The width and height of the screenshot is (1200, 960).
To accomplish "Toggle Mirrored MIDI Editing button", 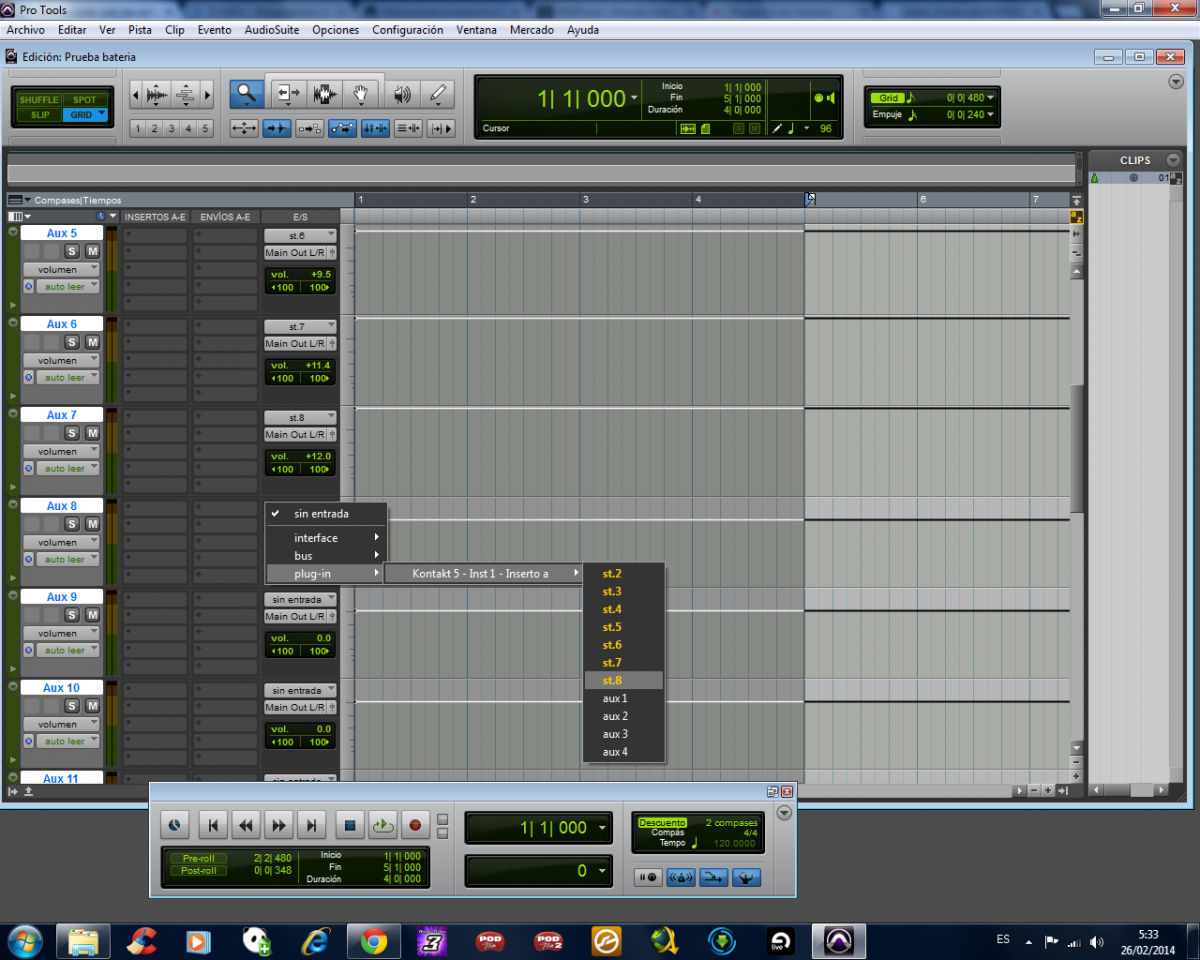I will [x=309, y=128].
